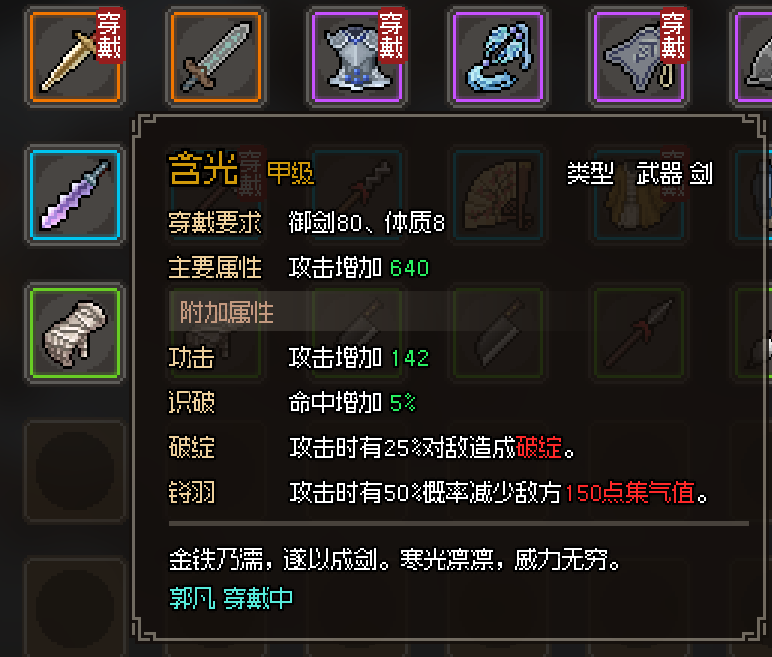Click the dimmed folding fan item

(498, 195)
